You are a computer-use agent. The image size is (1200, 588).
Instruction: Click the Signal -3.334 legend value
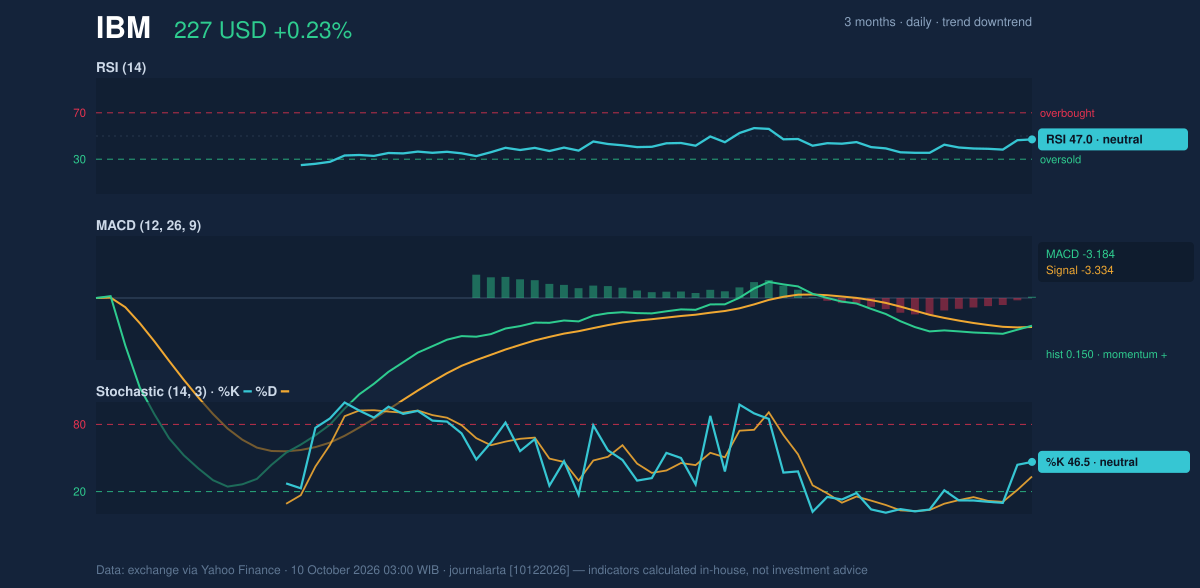point(1080,270)
